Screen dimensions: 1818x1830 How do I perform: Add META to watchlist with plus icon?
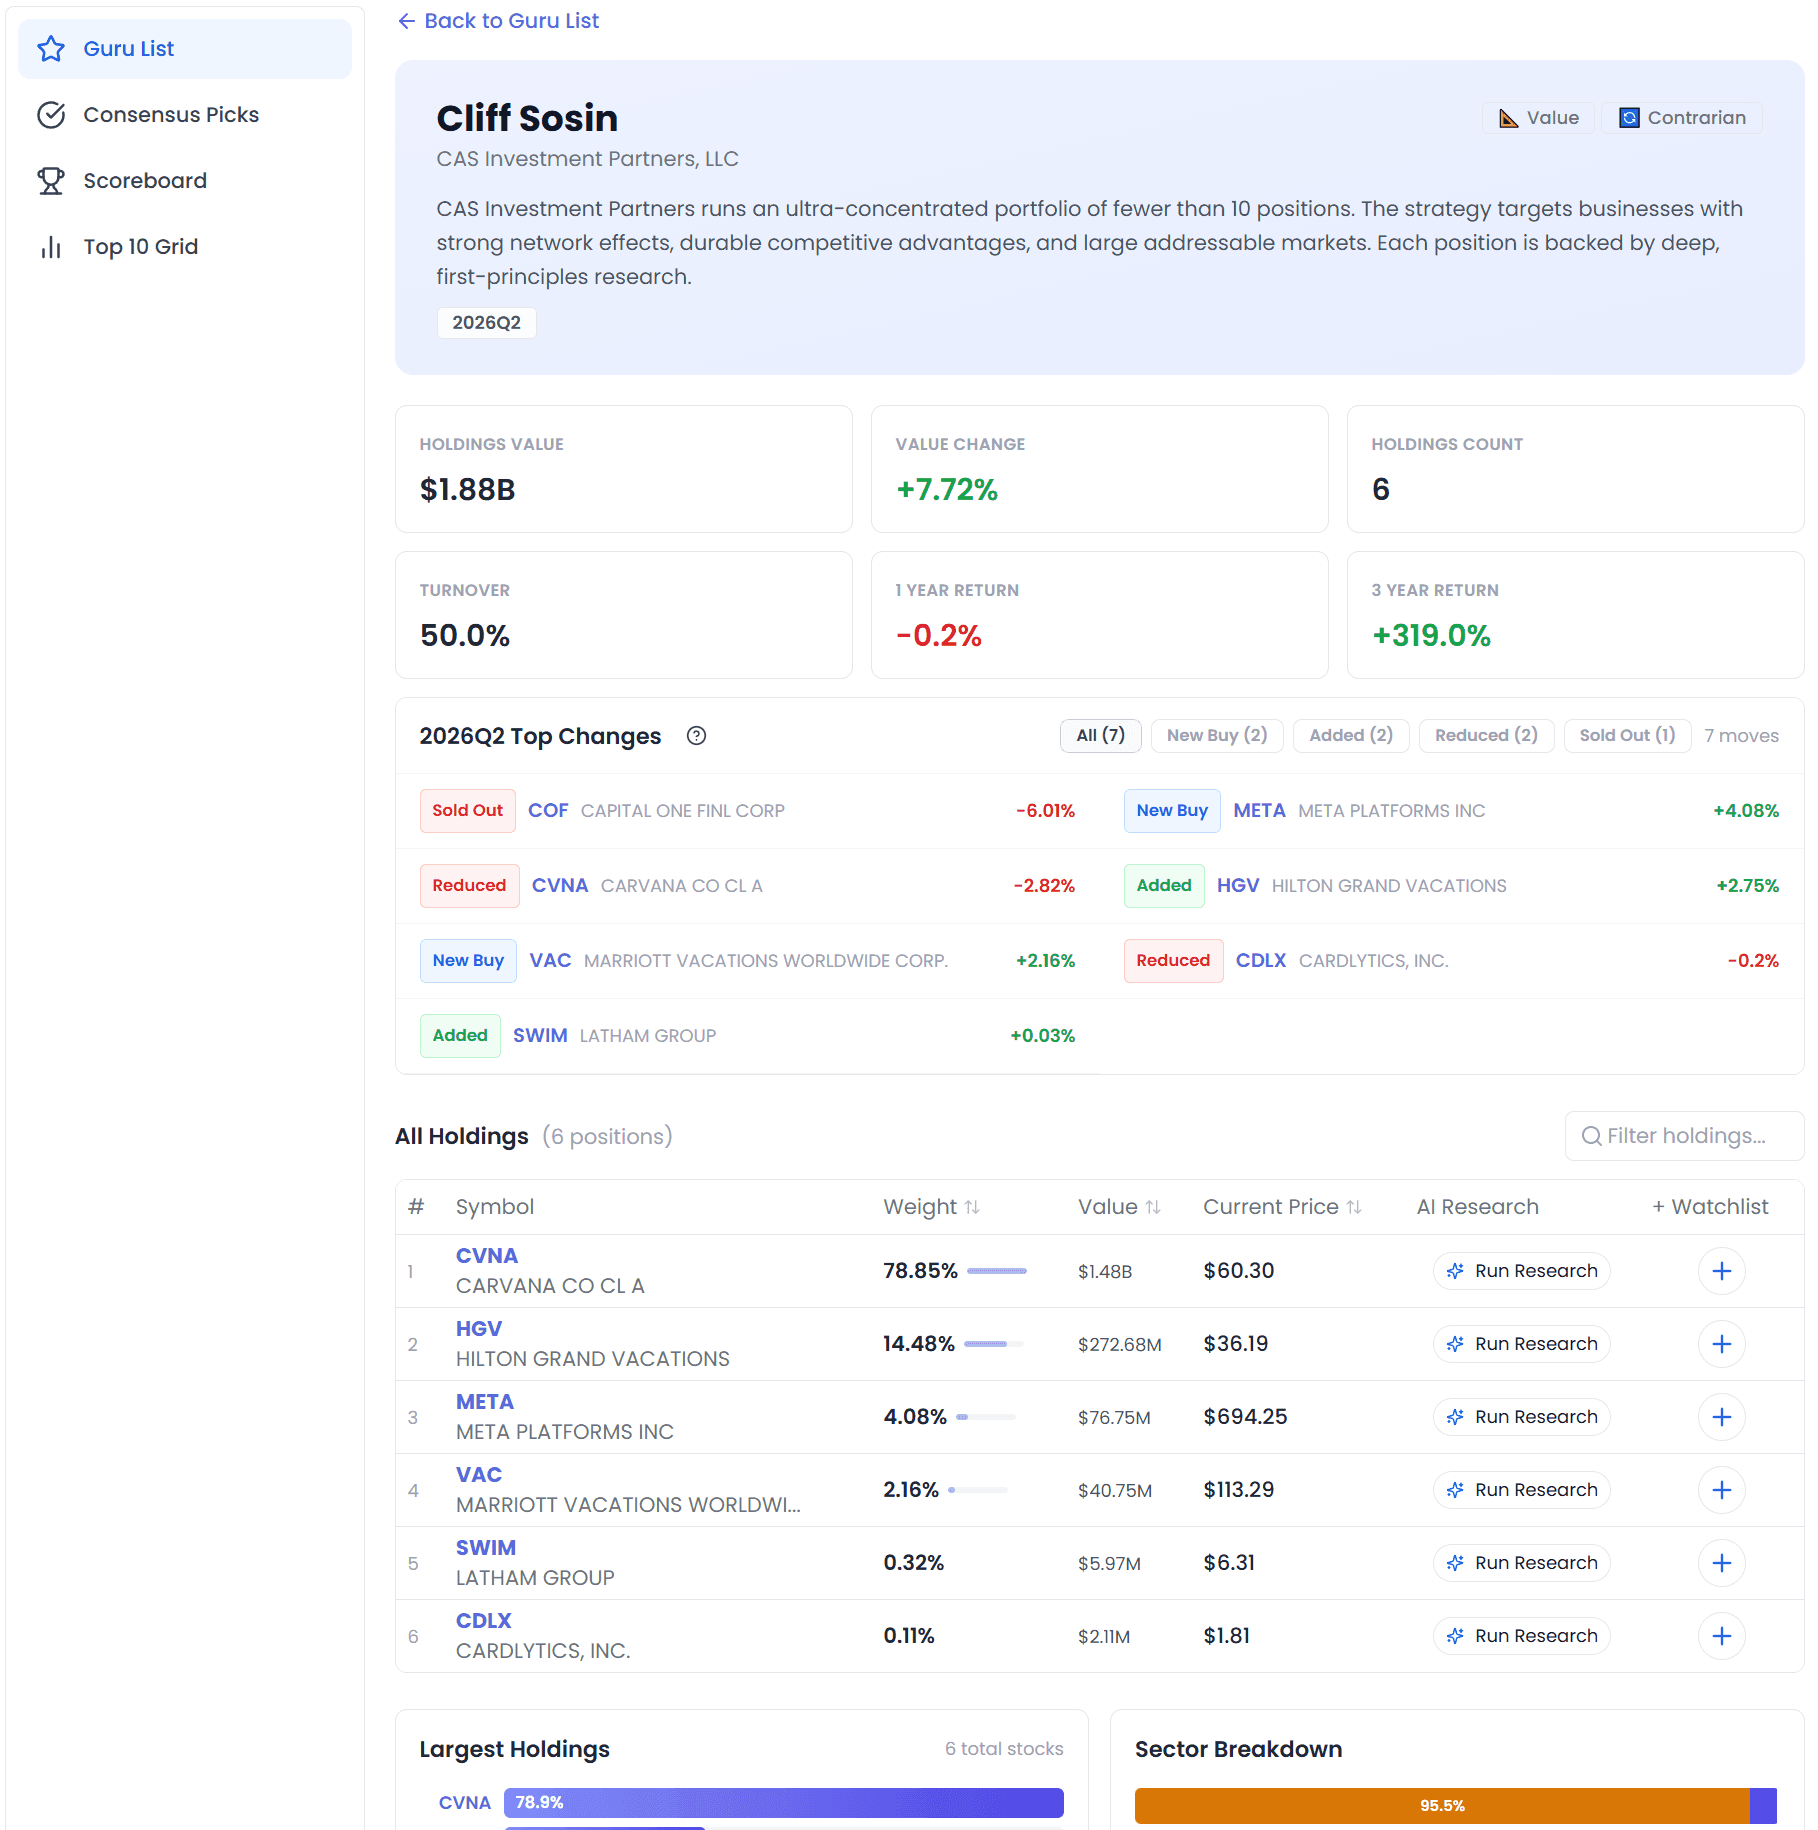click(x=1722, y=1417)
